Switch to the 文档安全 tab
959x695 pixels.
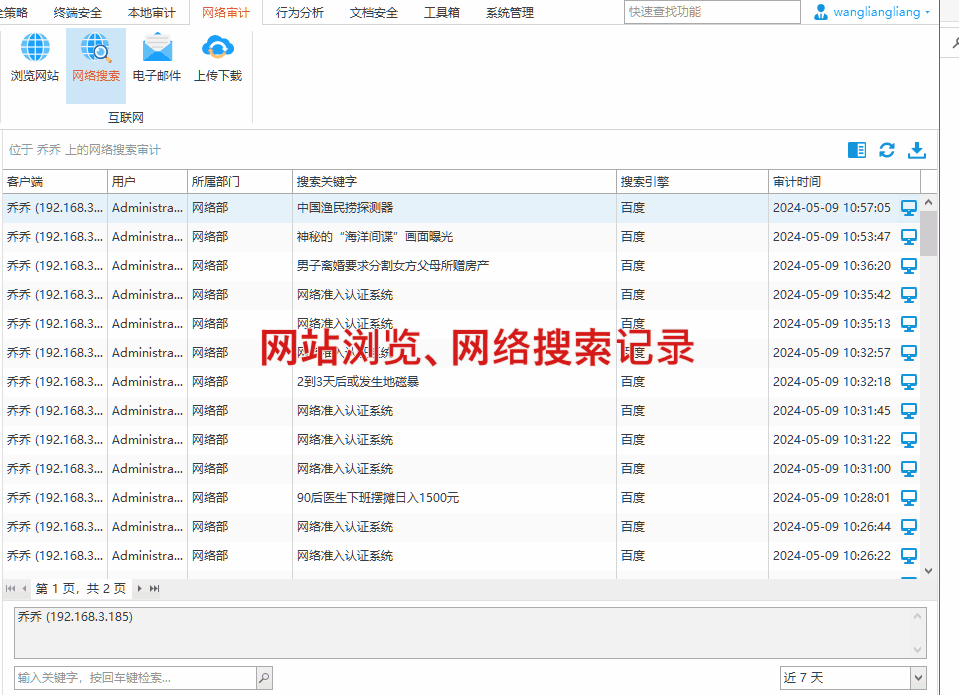coord(373,13)
